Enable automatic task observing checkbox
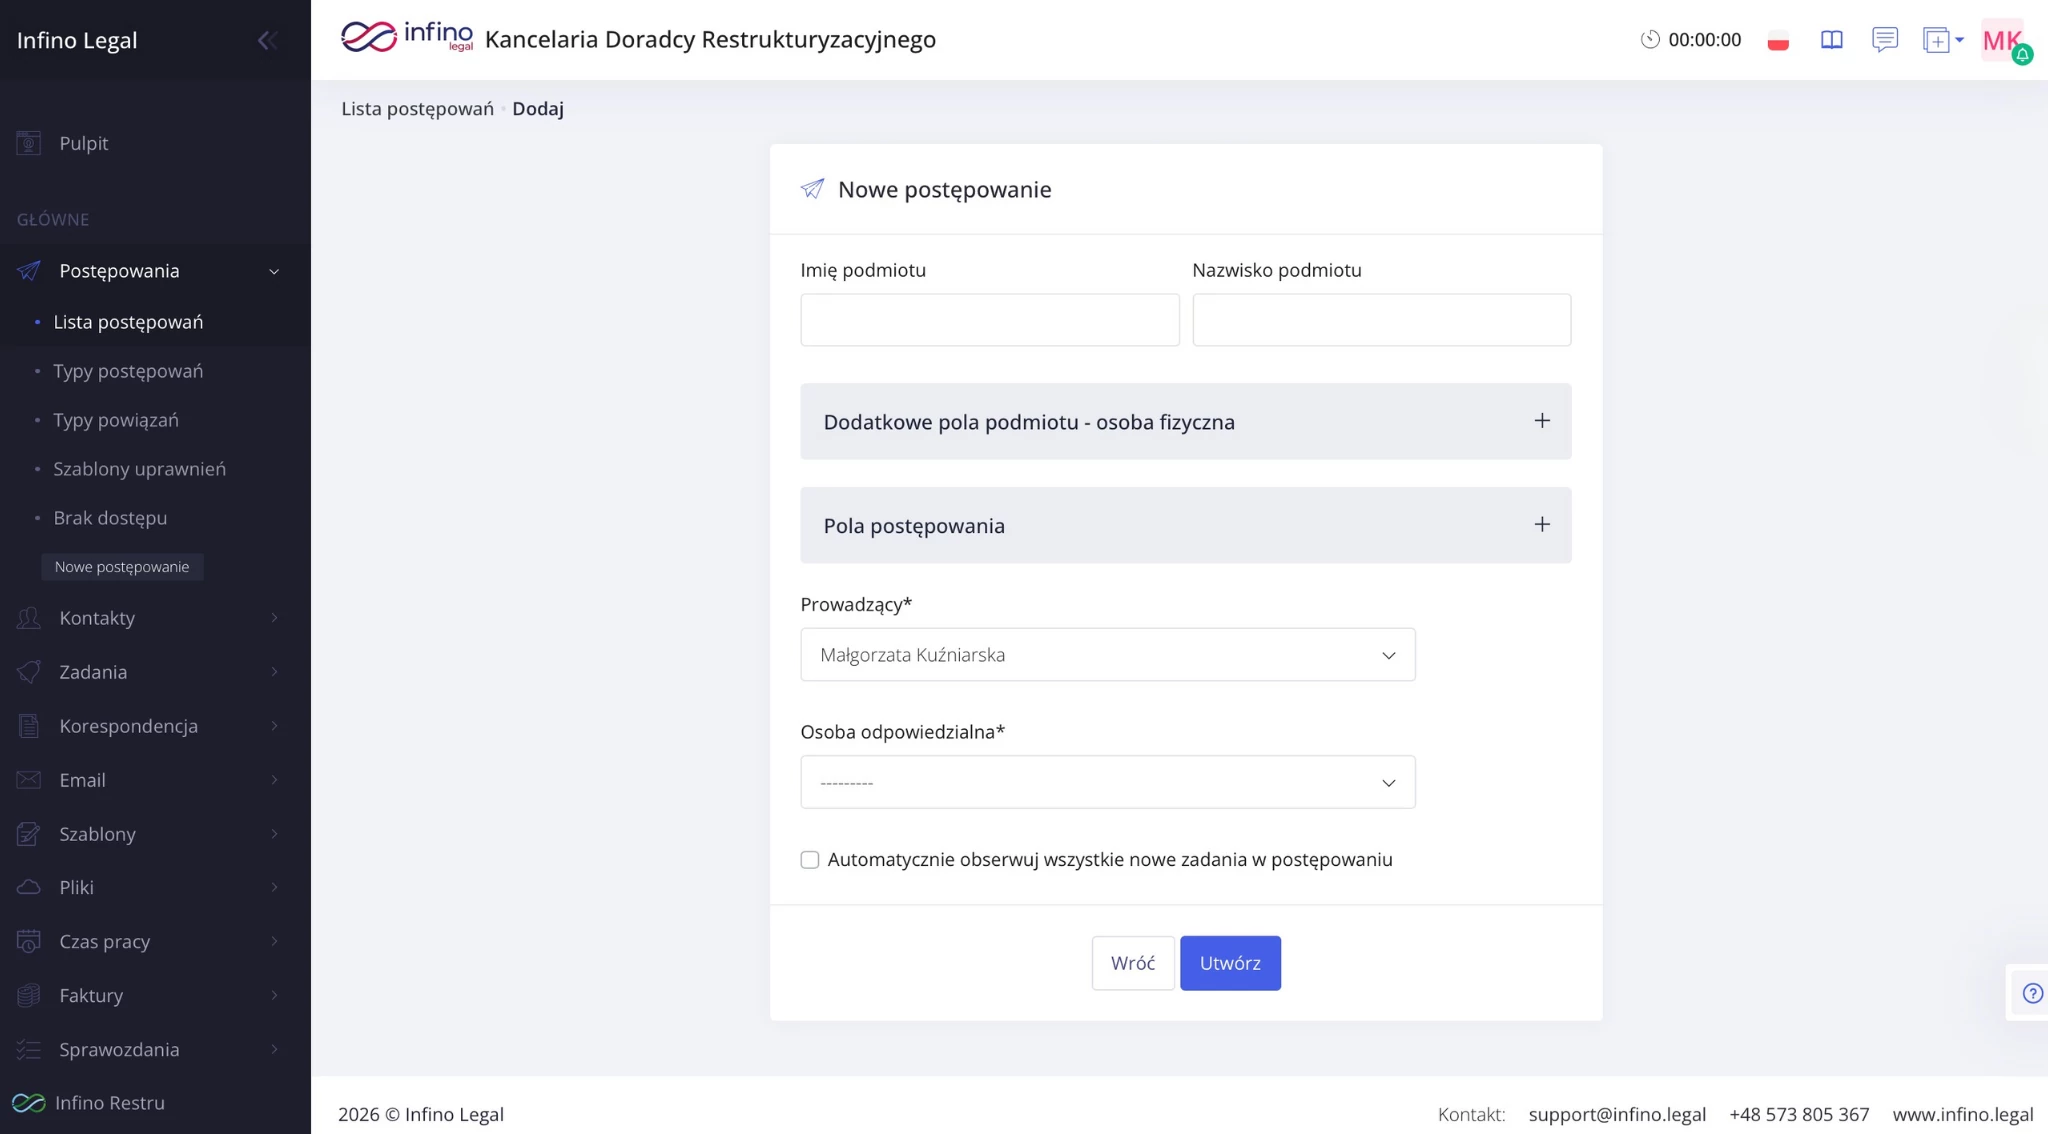This screenshot has width=2048, height=1134. 810,860
